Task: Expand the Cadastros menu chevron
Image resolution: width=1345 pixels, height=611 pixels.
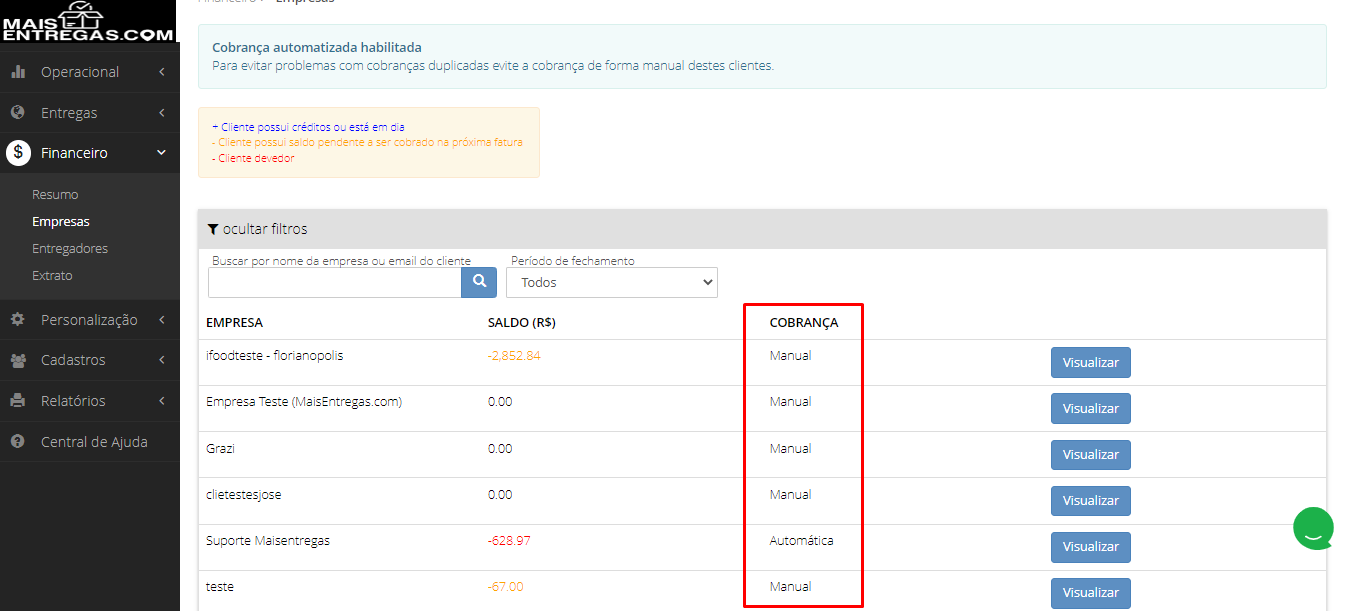Action: [x=162, y=360]
